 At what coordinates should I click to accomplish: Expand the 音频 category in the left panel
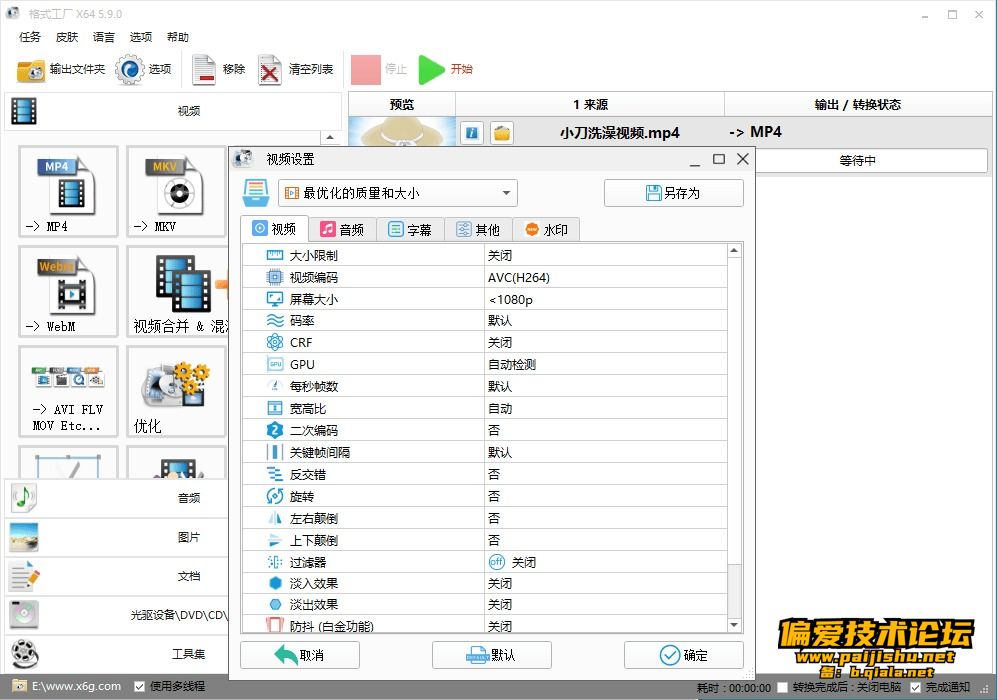pyautogui.click(x=116, y=498)
